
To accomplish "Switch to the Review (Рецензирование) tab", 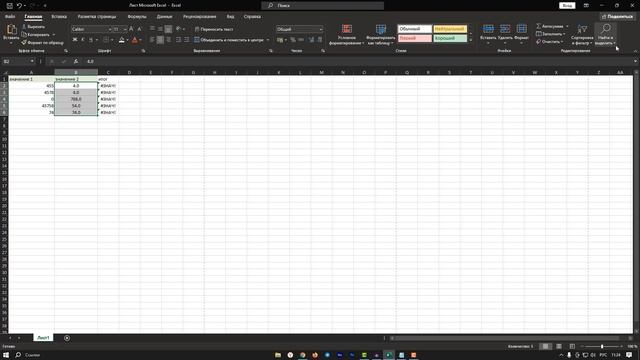I will click(x=200, y=17).
